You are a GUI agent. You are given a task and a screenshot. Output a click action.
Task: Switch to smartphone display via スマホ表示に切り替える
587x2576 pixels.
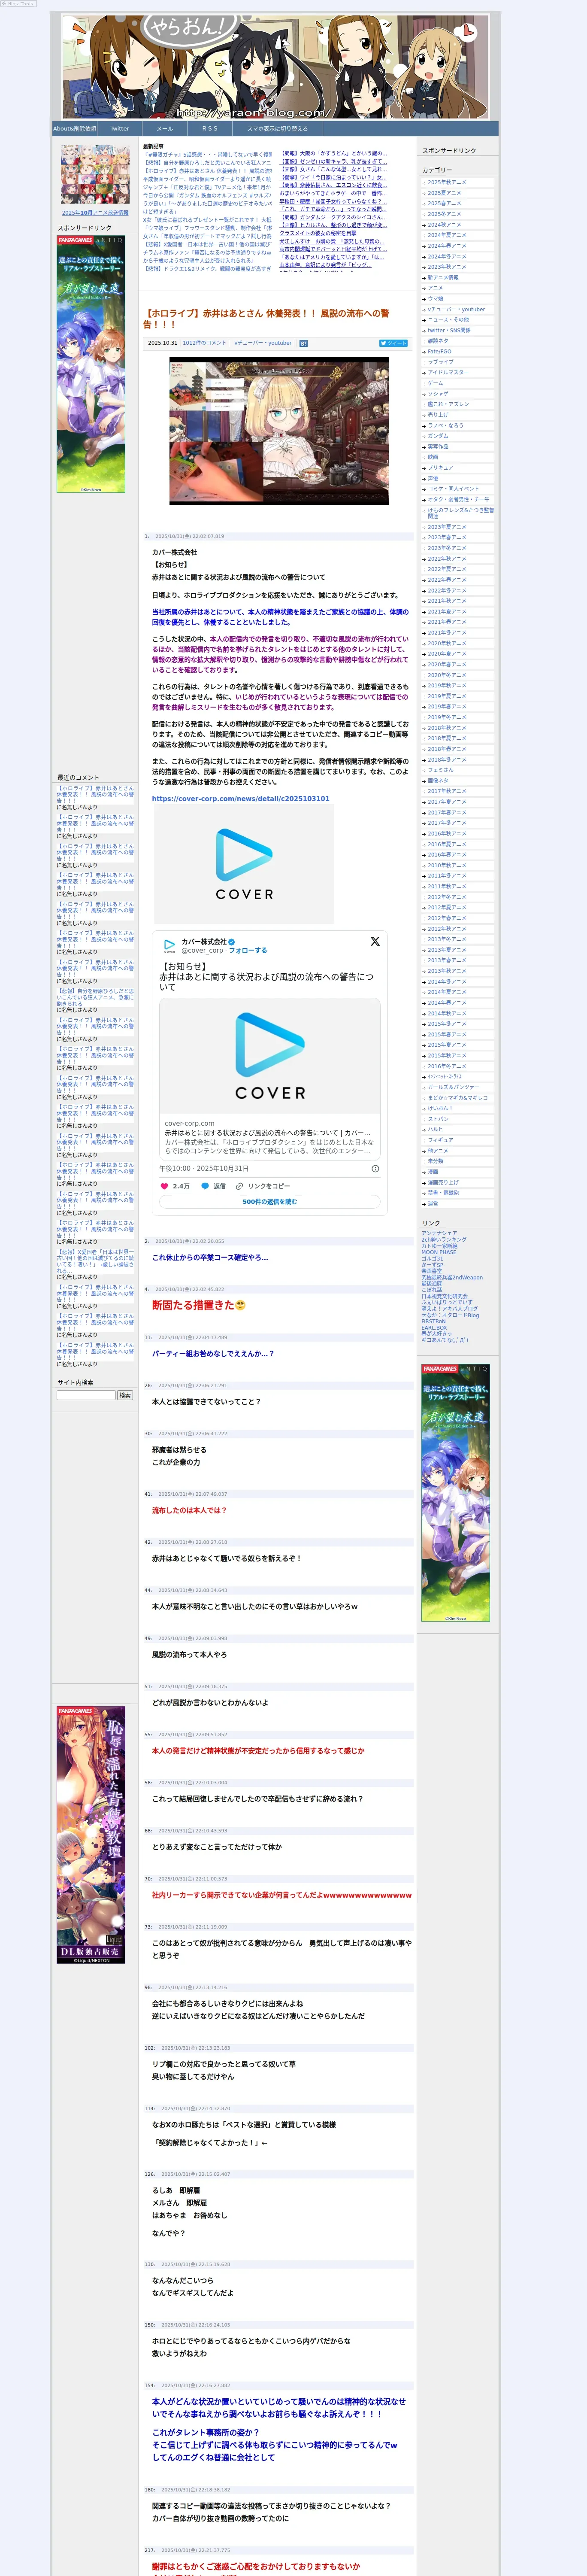[x=277, y=129]
